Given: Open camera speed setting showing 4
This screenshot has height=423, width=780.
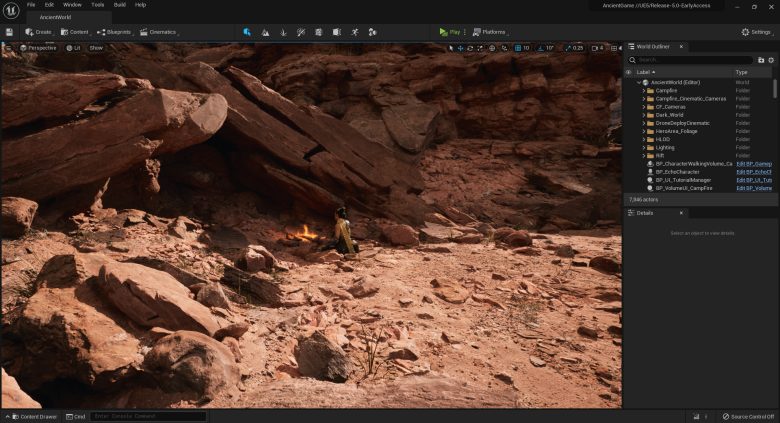Looking at the screenshot, I should click(597, 48).
